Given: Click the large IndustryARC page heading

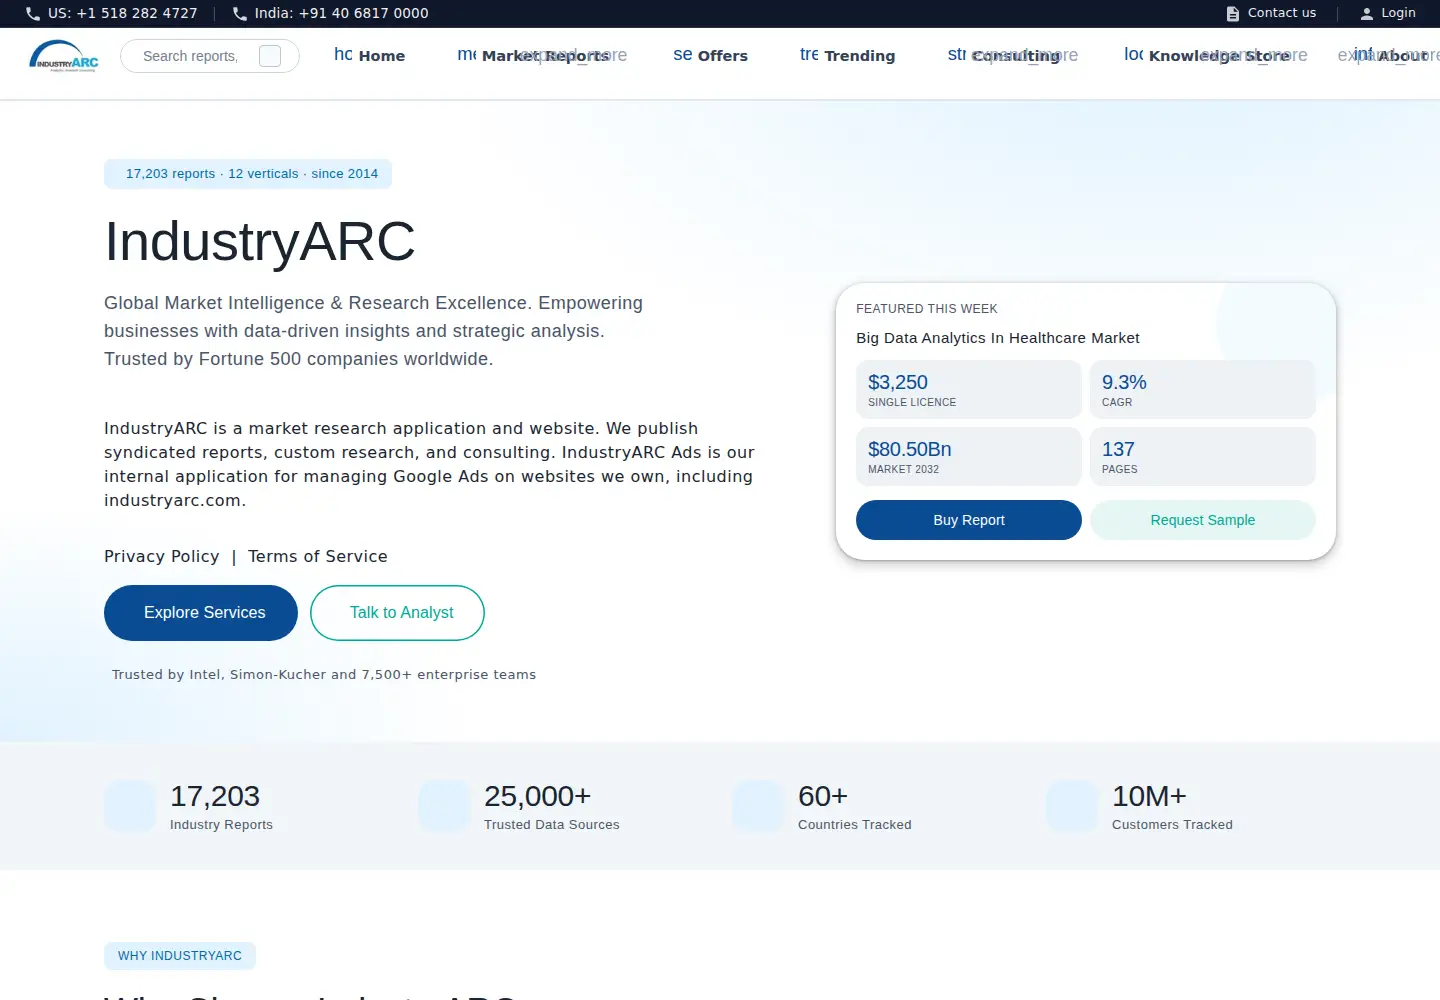Looking at the screenshot, I should tap(260, 242).
